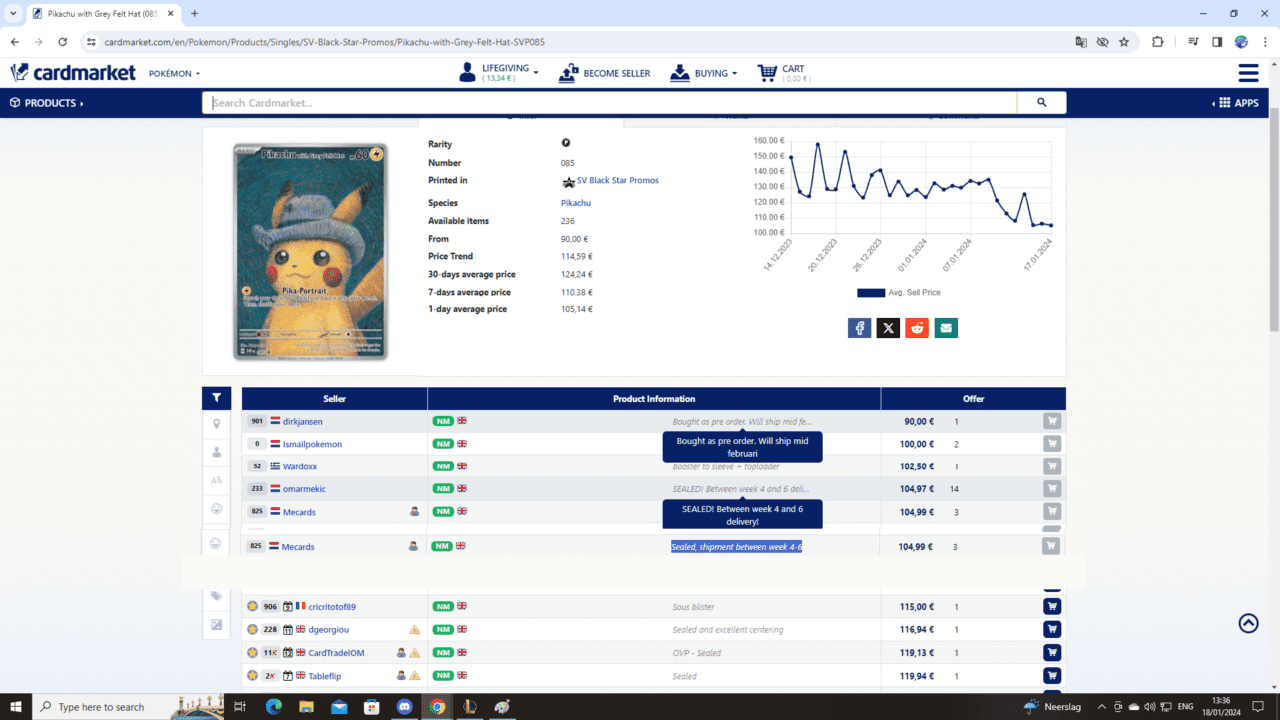Add CardTradeIOM's 119,13 € offer to cart

(x=1052, y=653)
